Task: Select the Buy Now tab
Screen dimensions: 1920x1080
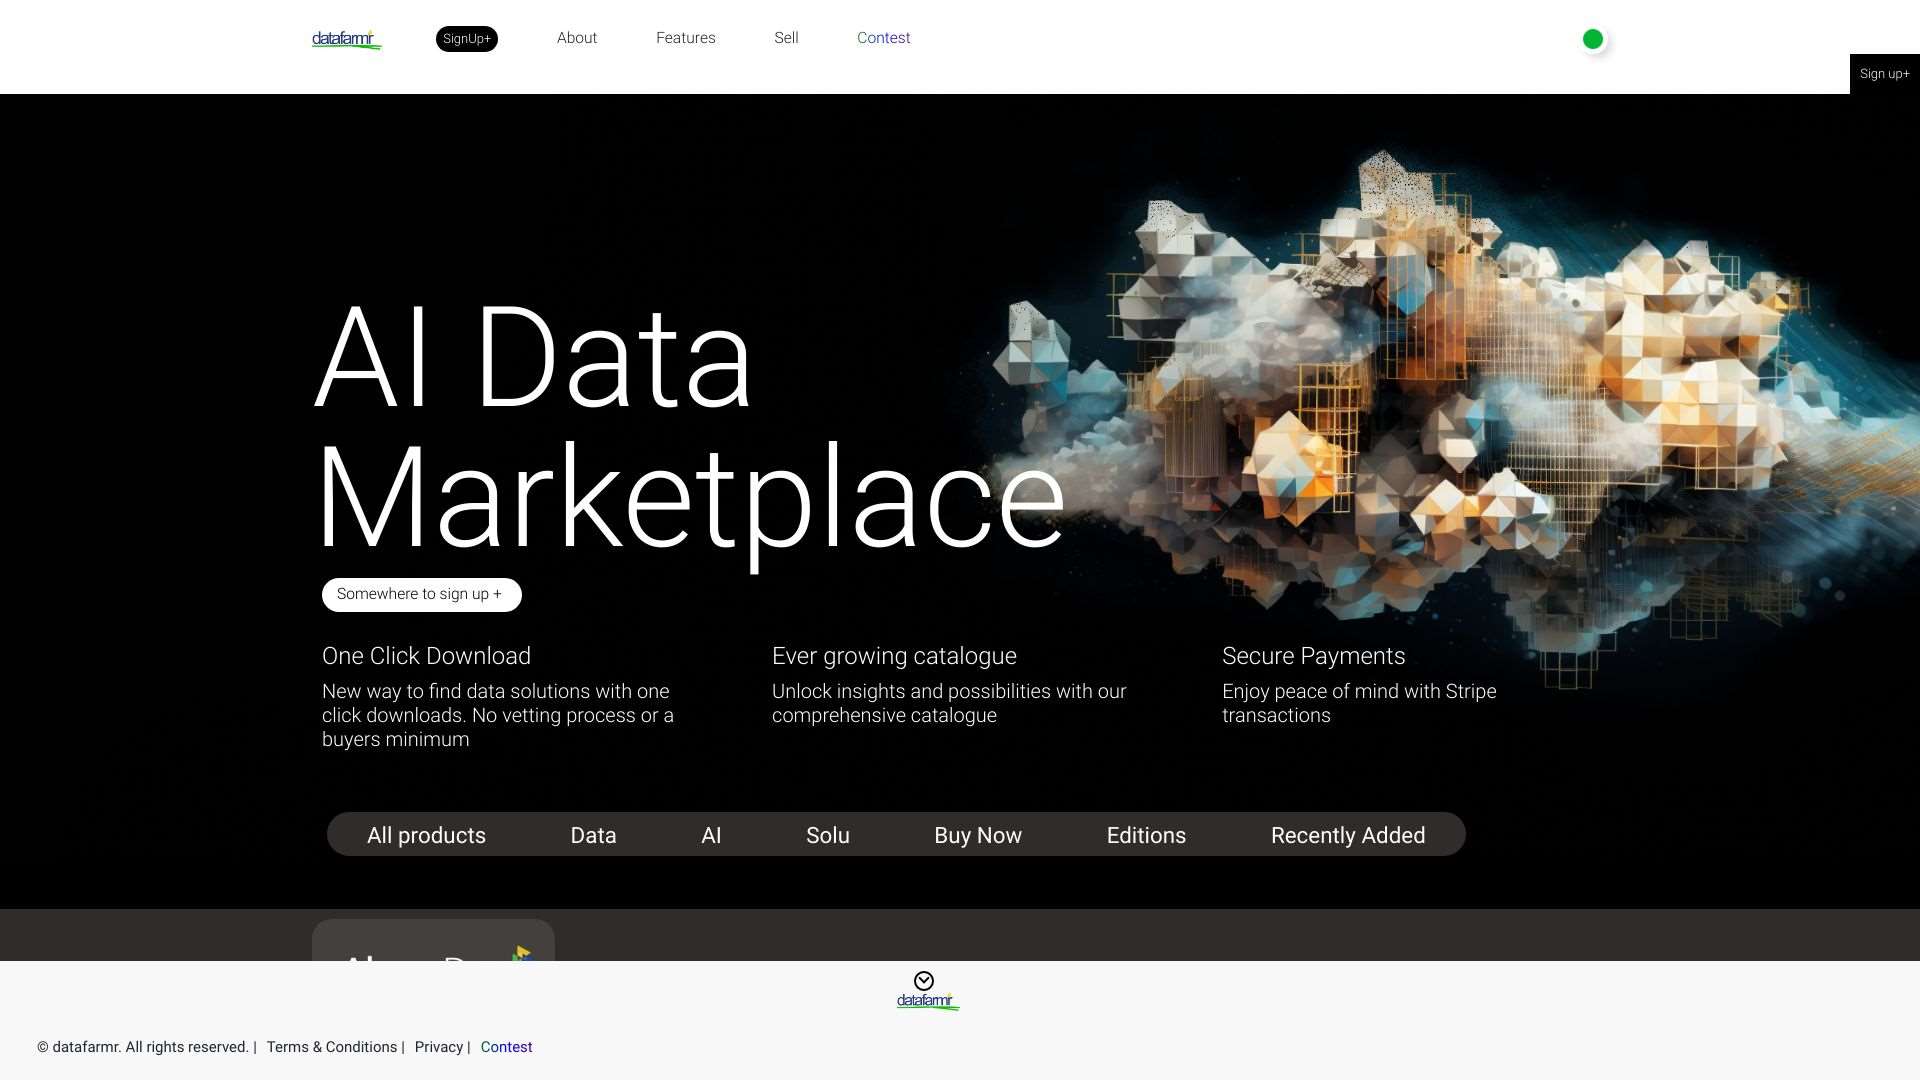Action: [977, 835]
